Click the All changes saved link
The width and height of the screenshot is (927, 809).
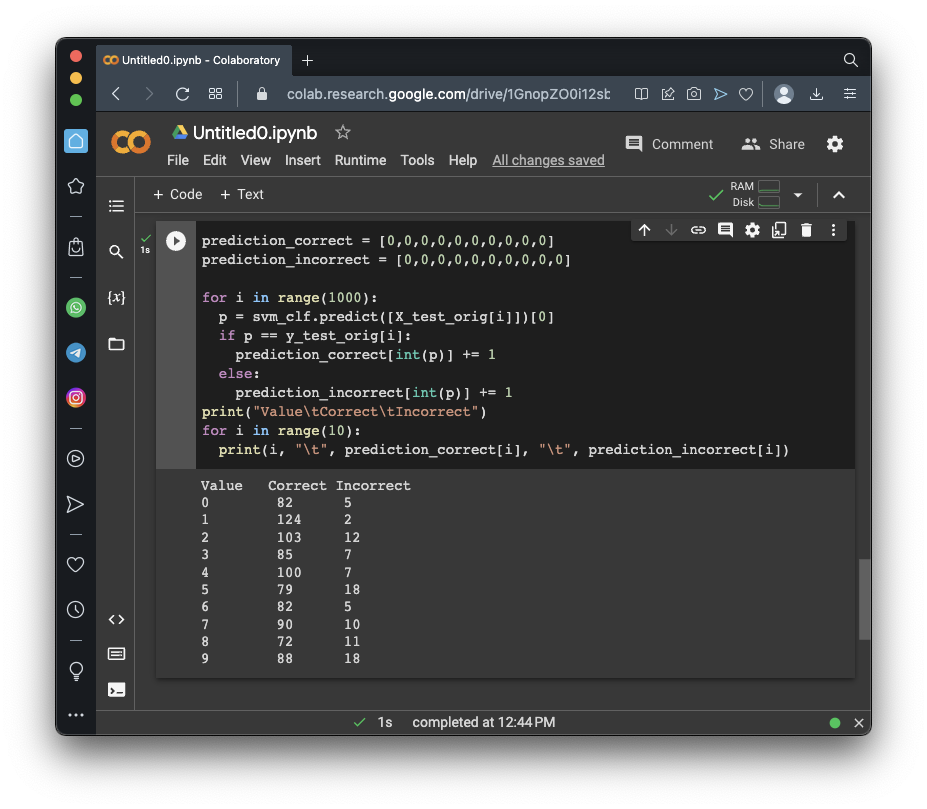548,160
